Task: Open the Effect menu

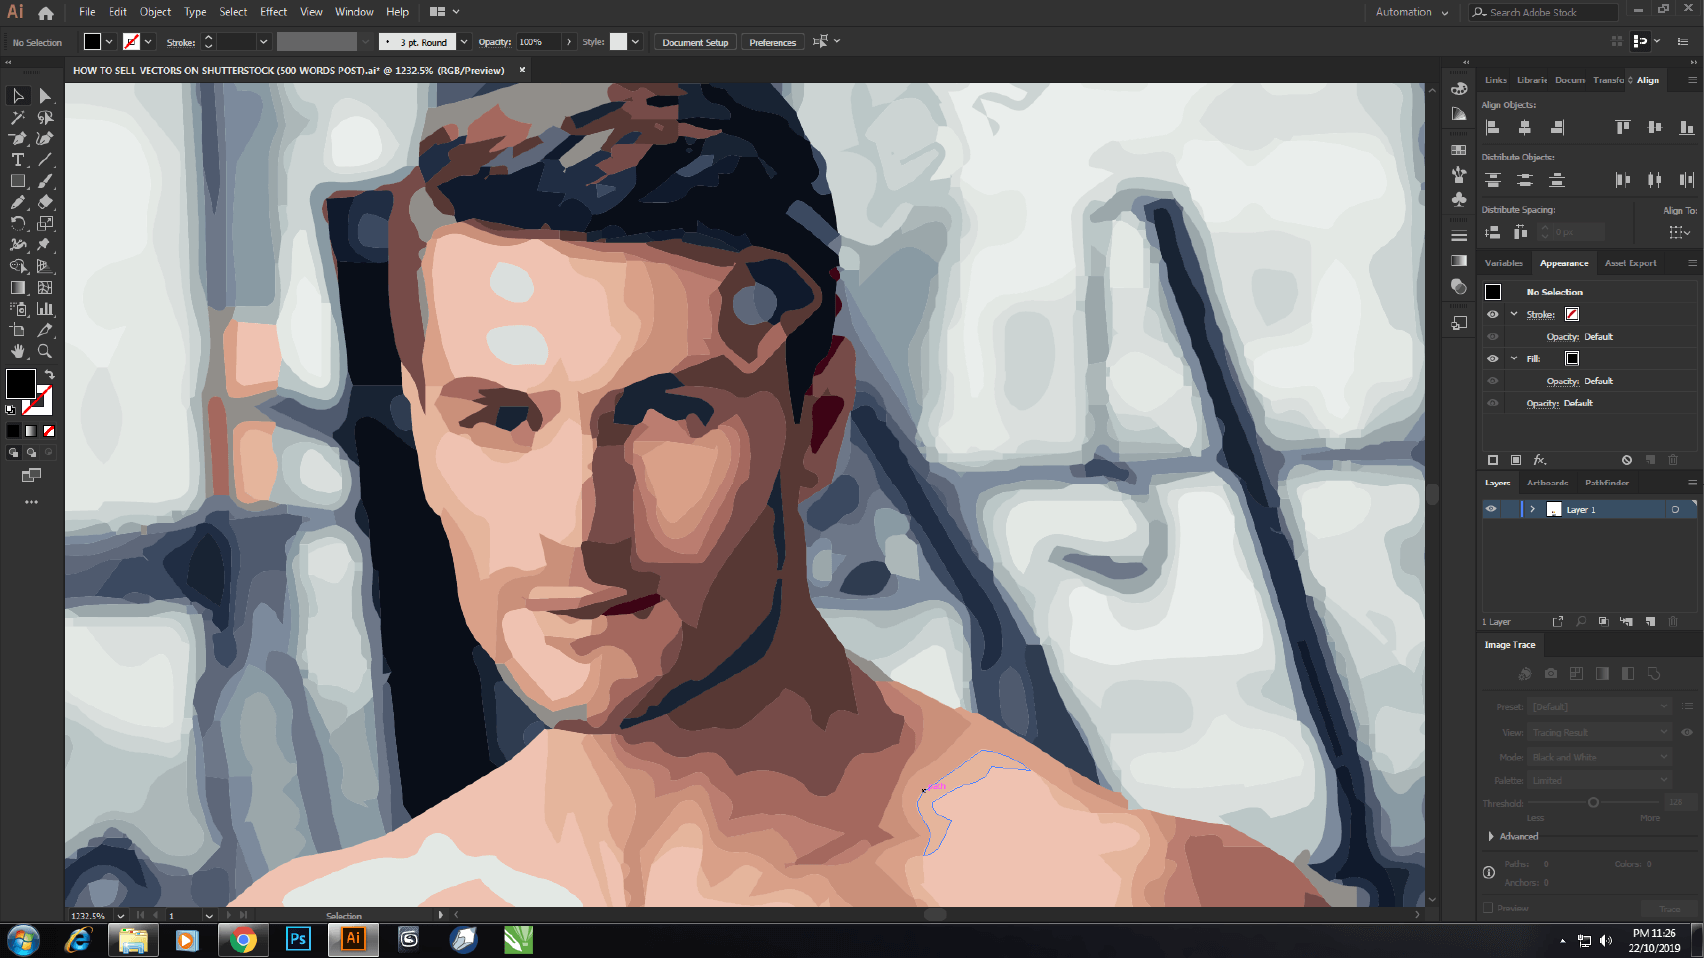Action: coord(273,12)
